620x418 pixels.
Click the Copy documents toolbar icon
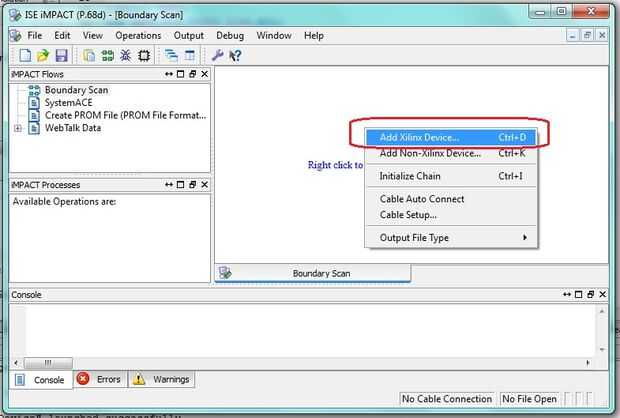click(x=89, y=56)
